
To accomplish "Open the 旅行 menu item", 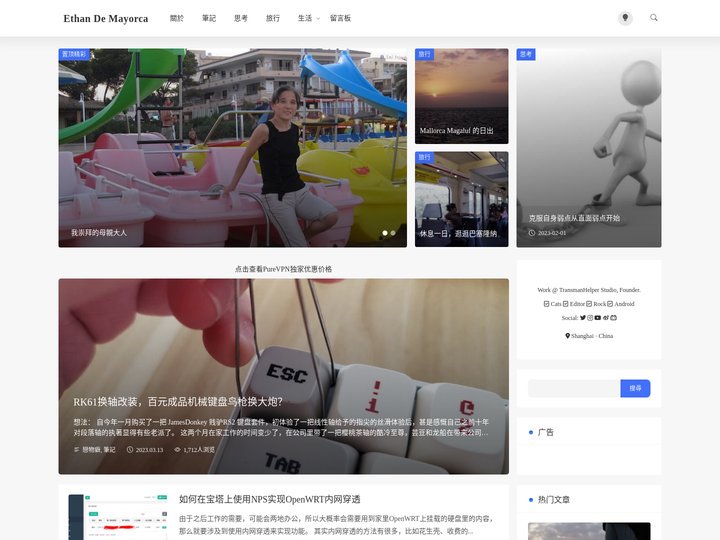I will pos(273,18).
